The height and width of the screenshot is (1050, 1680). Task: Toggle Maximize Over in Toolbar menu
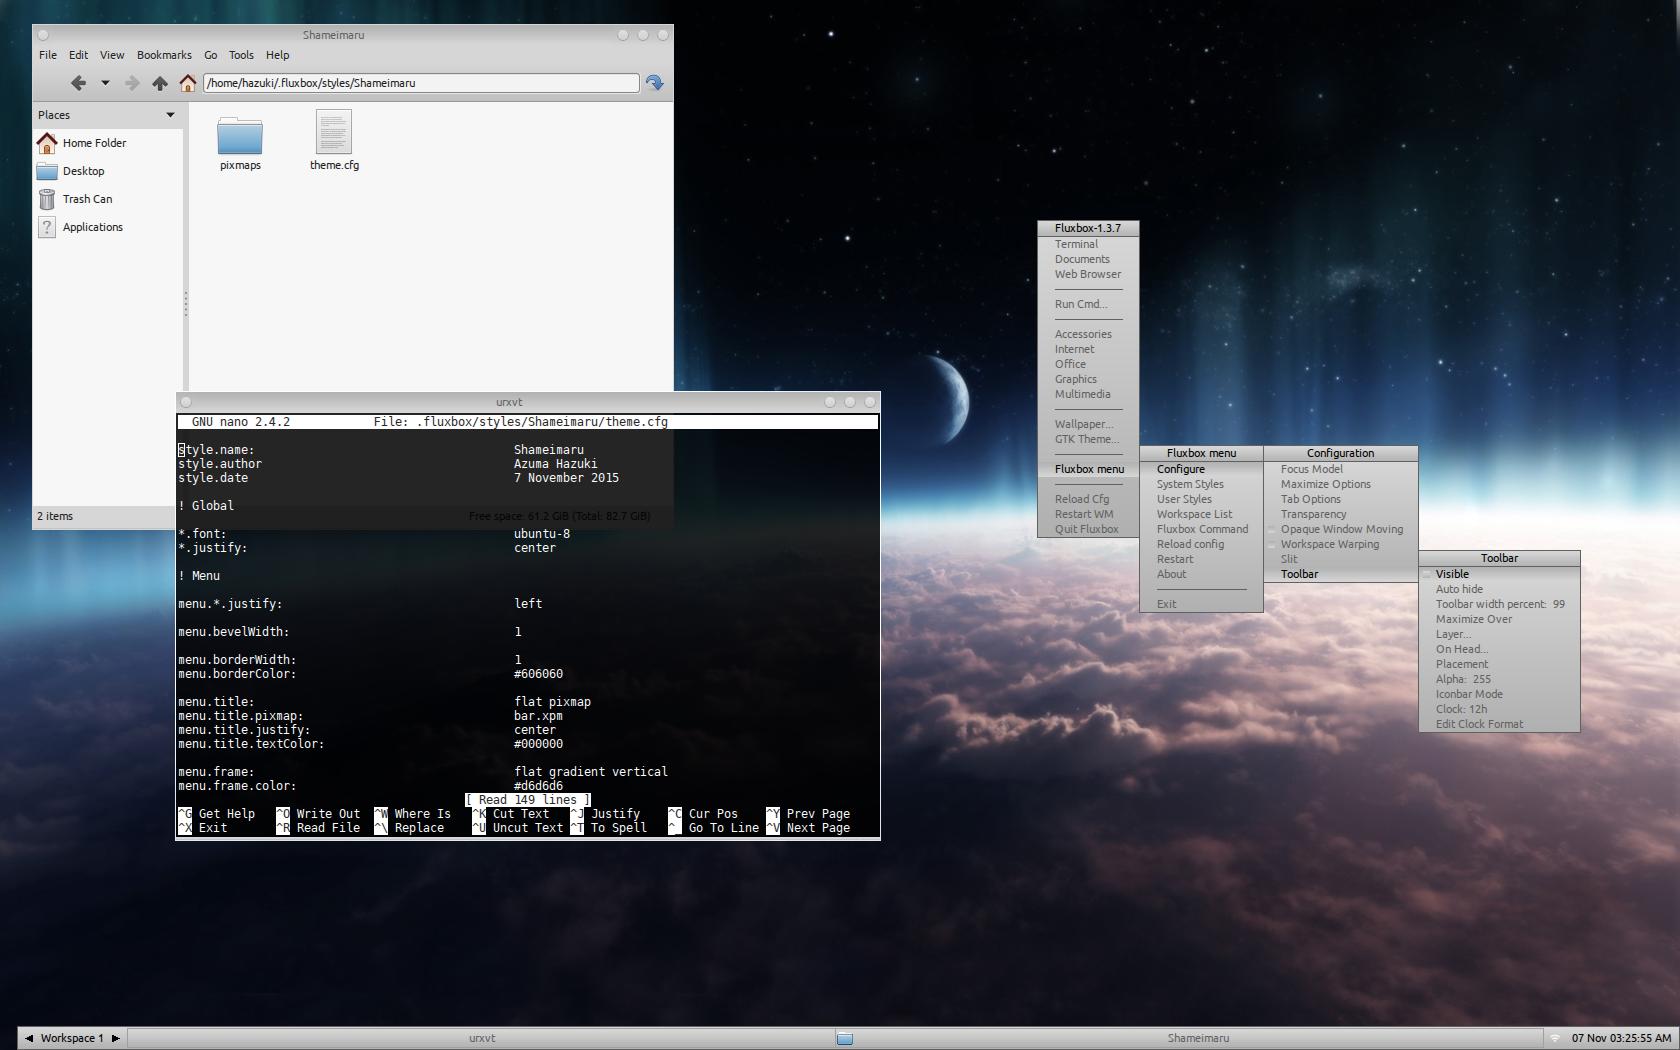[x=1499, y=619]
